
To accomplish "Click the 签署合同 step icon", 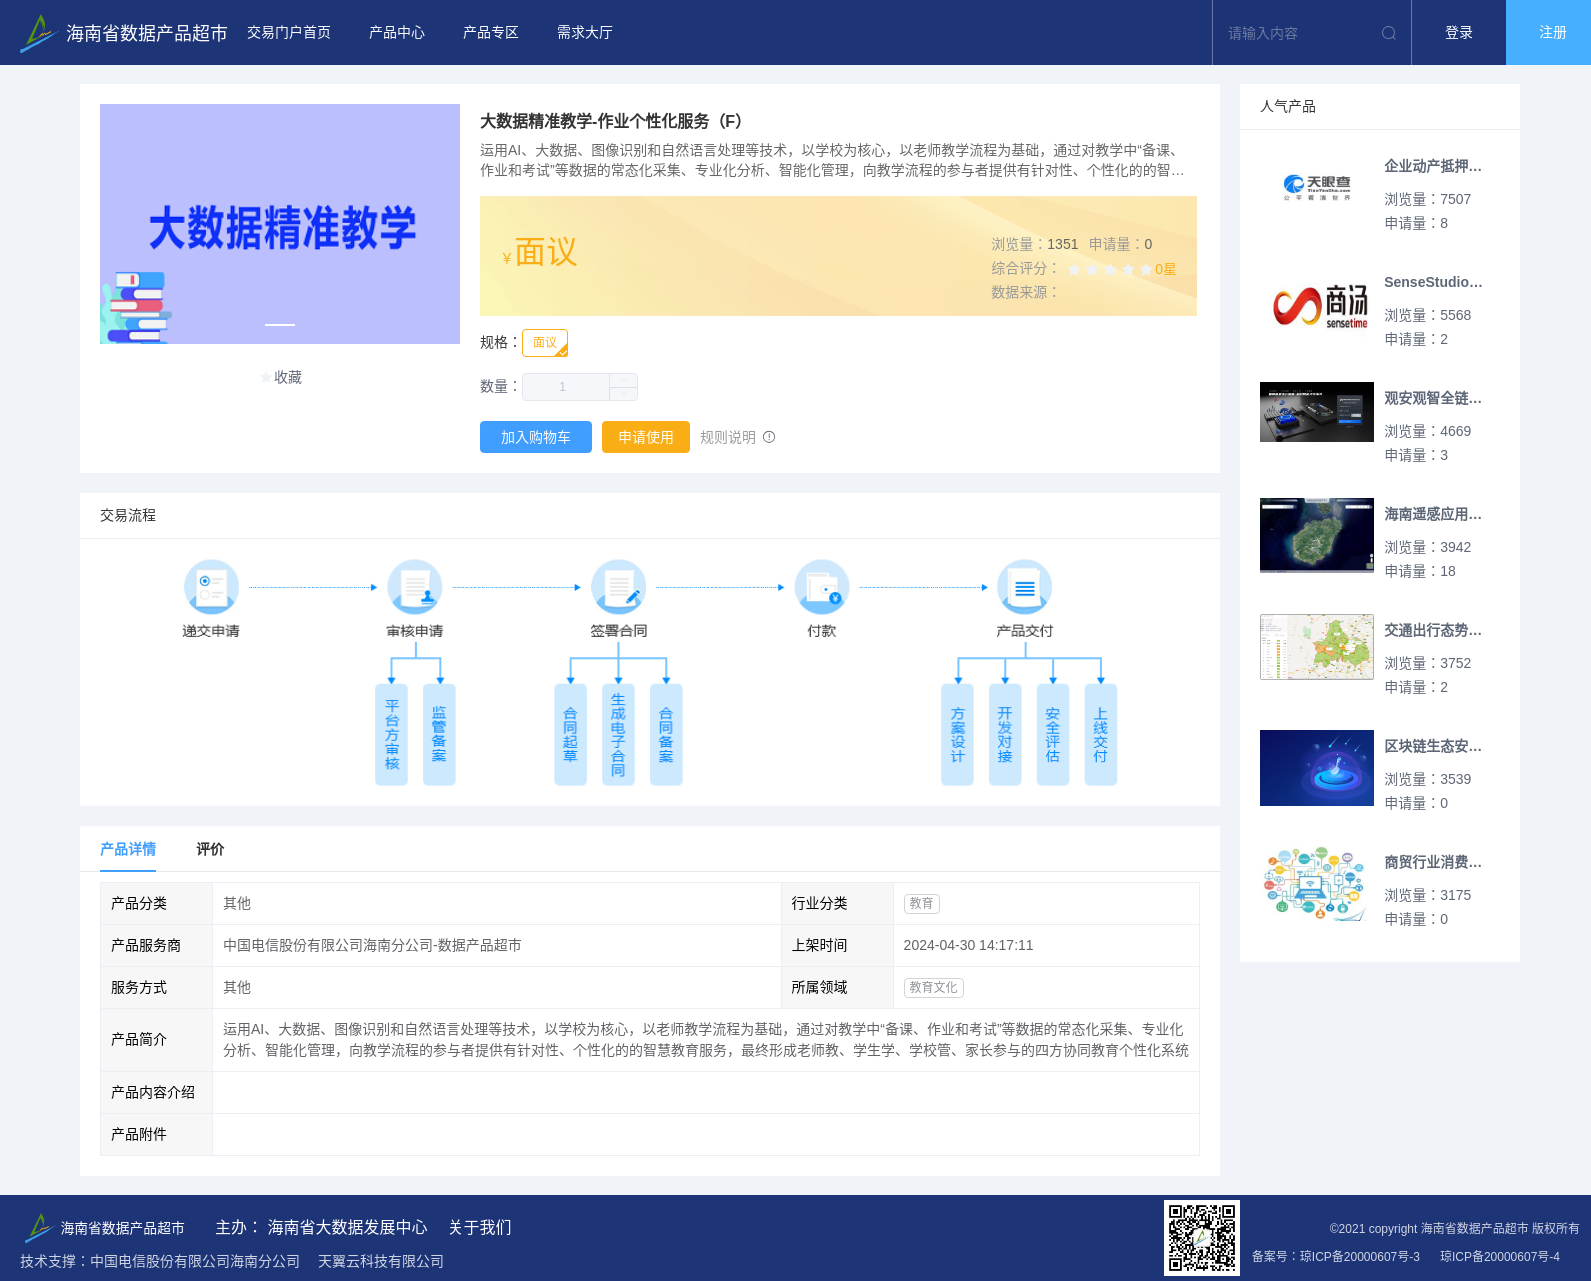I will coord(618,587).
